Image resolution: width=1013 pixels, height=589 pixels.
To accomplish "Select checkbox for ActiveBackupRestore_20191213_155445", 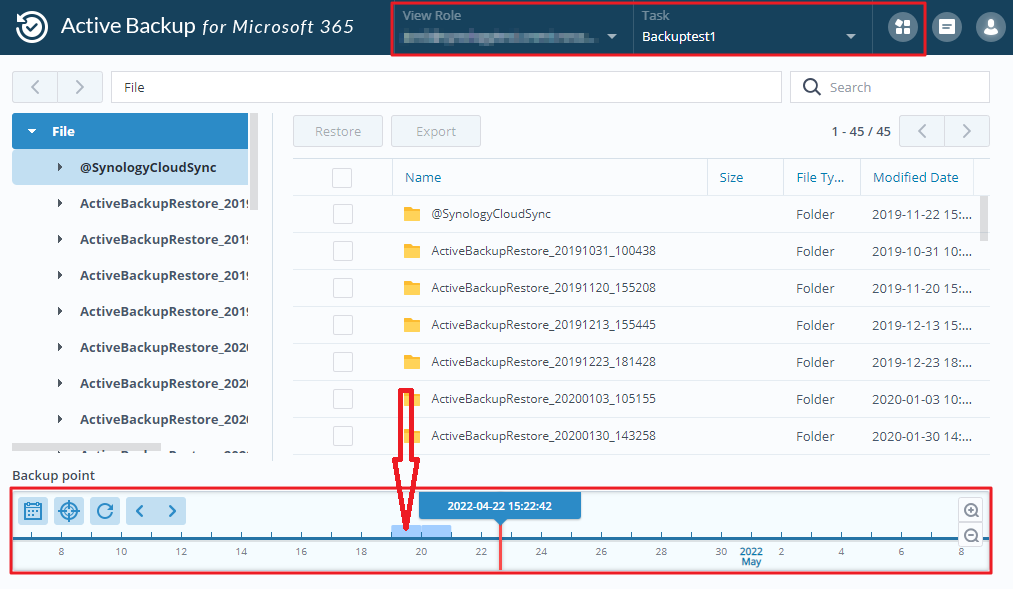I will [343, 325].
